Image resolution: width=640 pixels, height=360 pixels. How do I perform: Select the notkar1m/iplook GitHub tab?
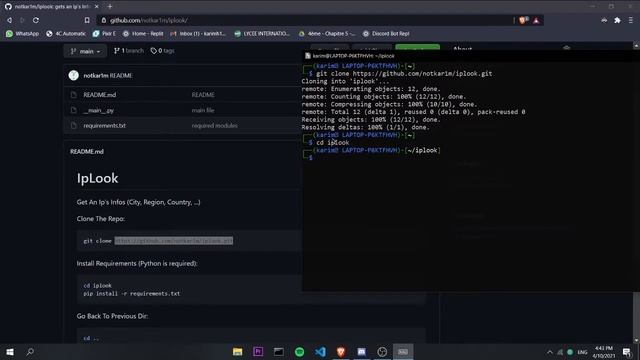click(x=51, y=7)
